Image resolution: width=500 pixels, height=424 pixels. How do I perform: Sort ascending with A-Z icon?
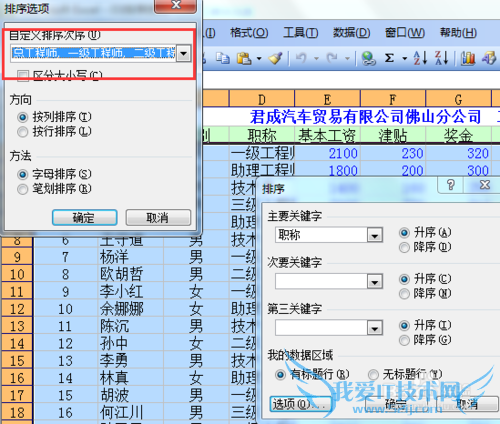420,58
